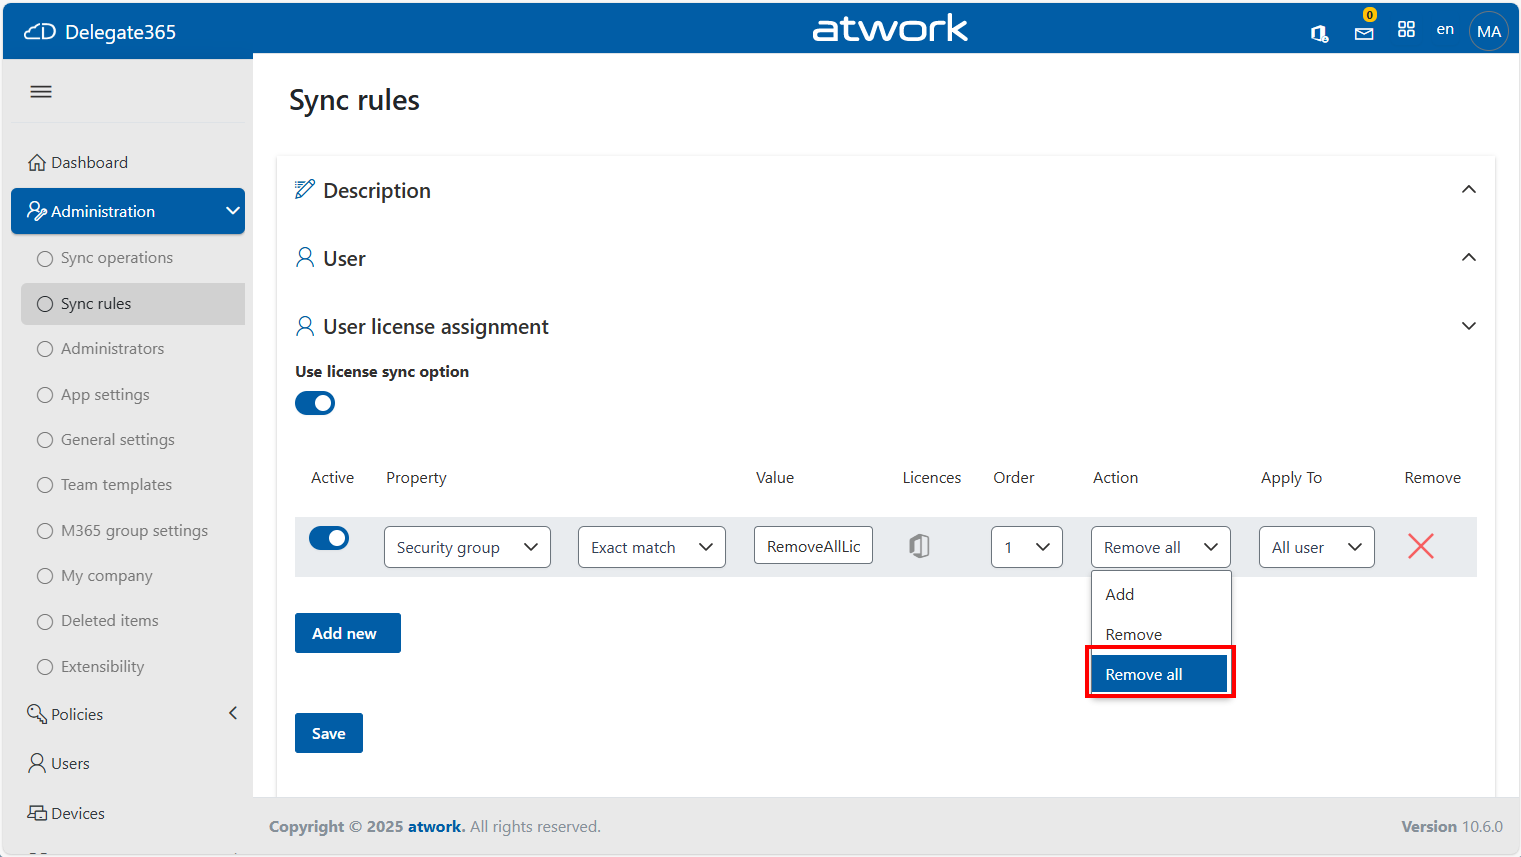Click the tenant building icon in the header
The width and height of the screenshot is (1521, 857).
[1319, 33]
